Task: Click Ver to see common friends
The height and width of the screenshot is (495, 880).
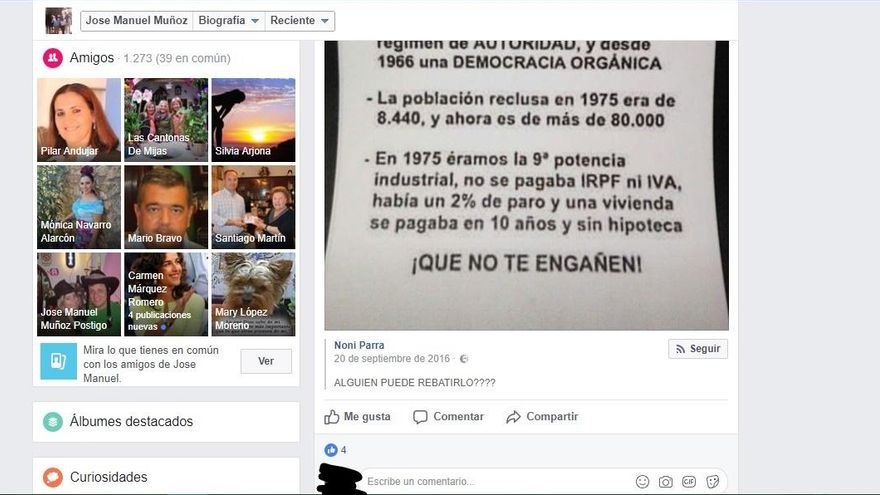Action: tap(266, 361)
